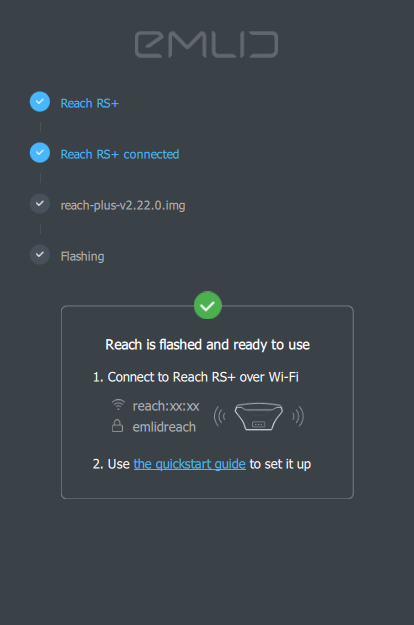Click the left signal waves beside the receiver
414x625 pixels.
point(220,417)
